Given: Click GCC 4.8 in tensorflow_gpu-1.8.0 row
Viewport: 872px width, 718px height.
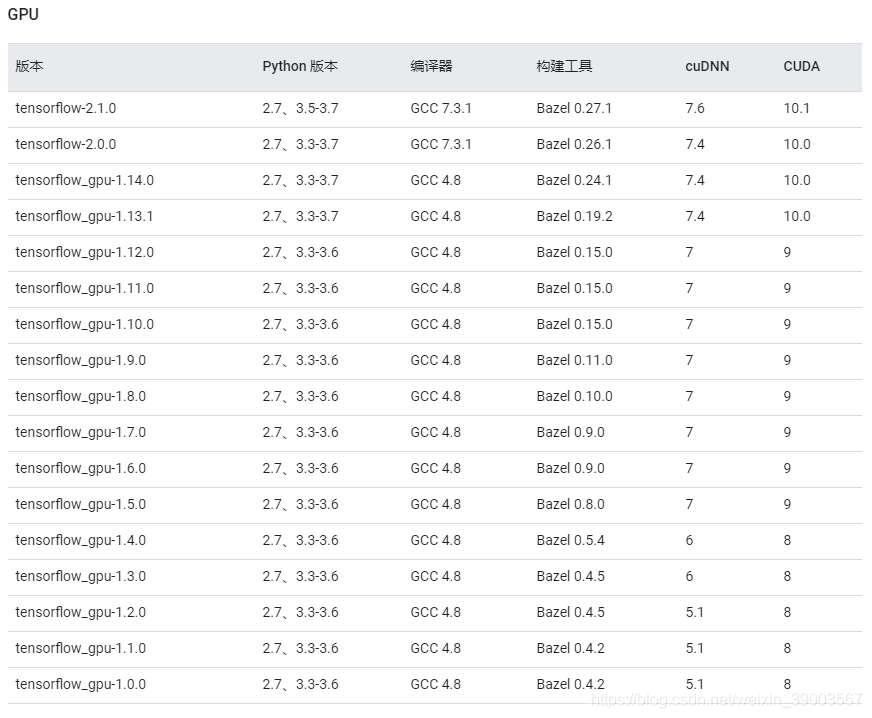Looking at the screenshot, I should 435,396.
